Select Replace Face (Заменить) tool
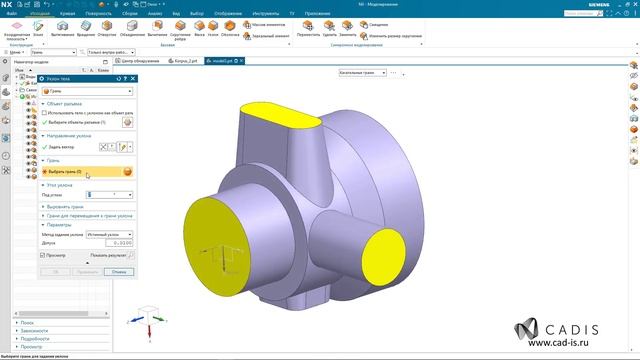Viewport: 640px width, 360px height. coord(347,28)
